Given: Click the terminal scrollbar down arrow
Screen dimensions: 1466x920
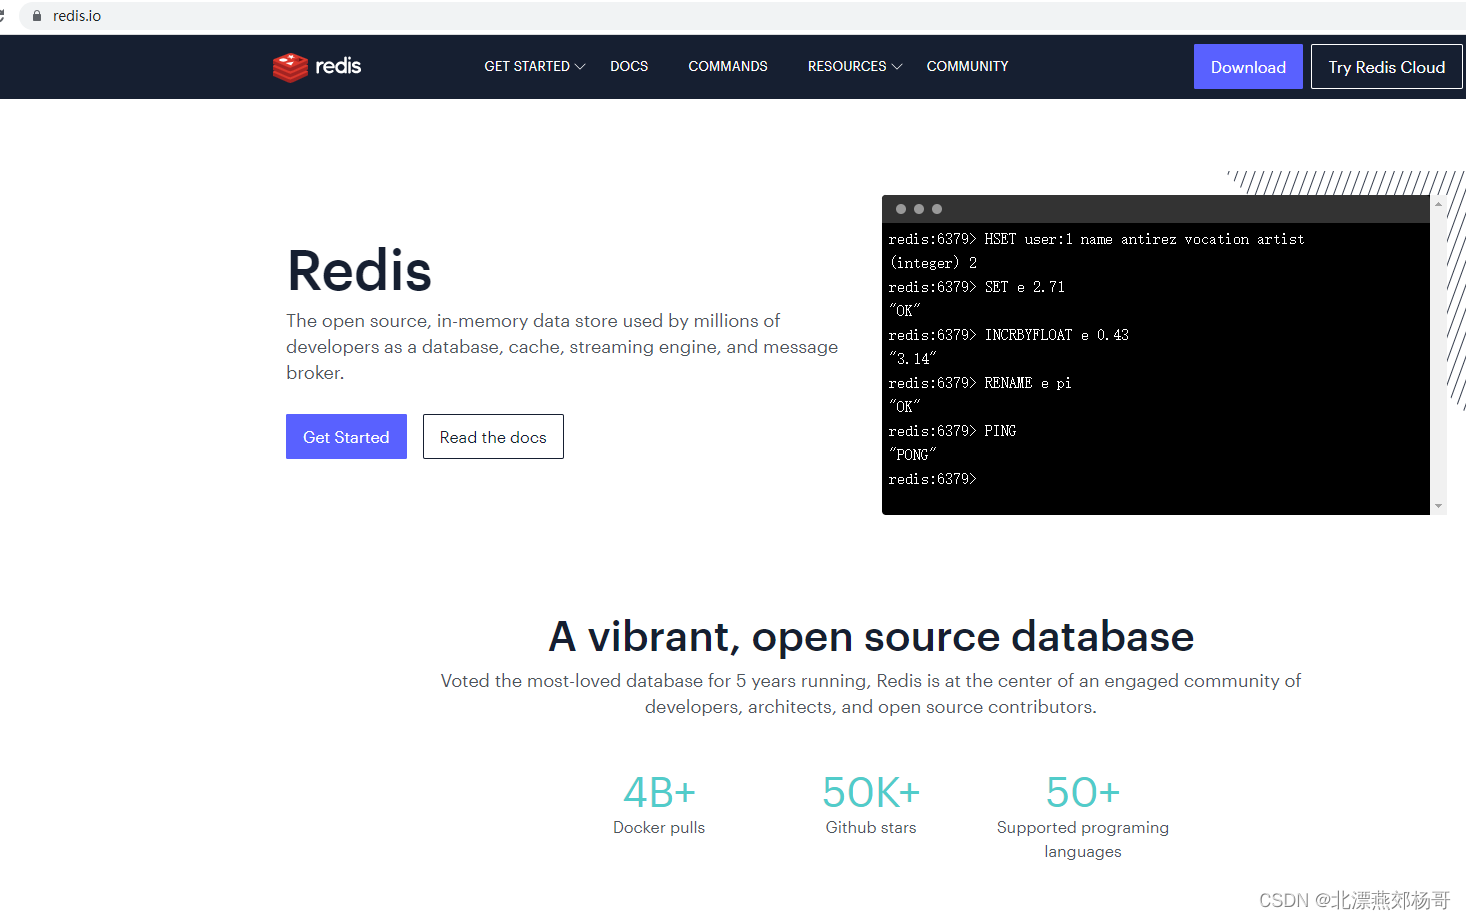Looking at the screenshot, I should [1438, 506].
